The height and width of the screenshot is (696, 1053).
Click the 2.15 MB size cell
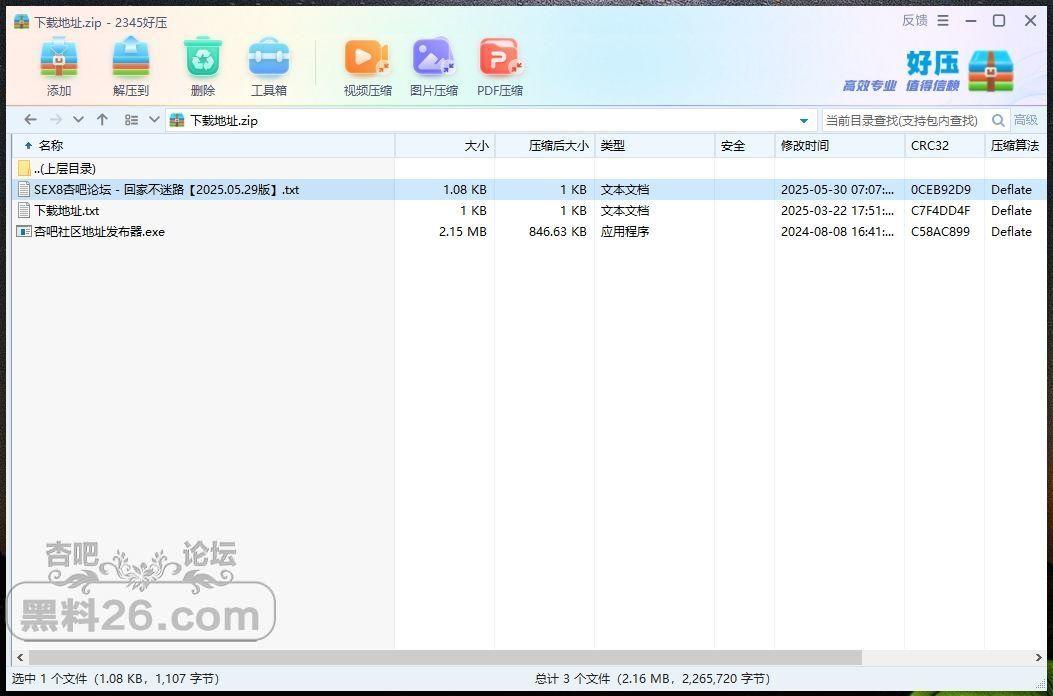click(x=463, y=232)
